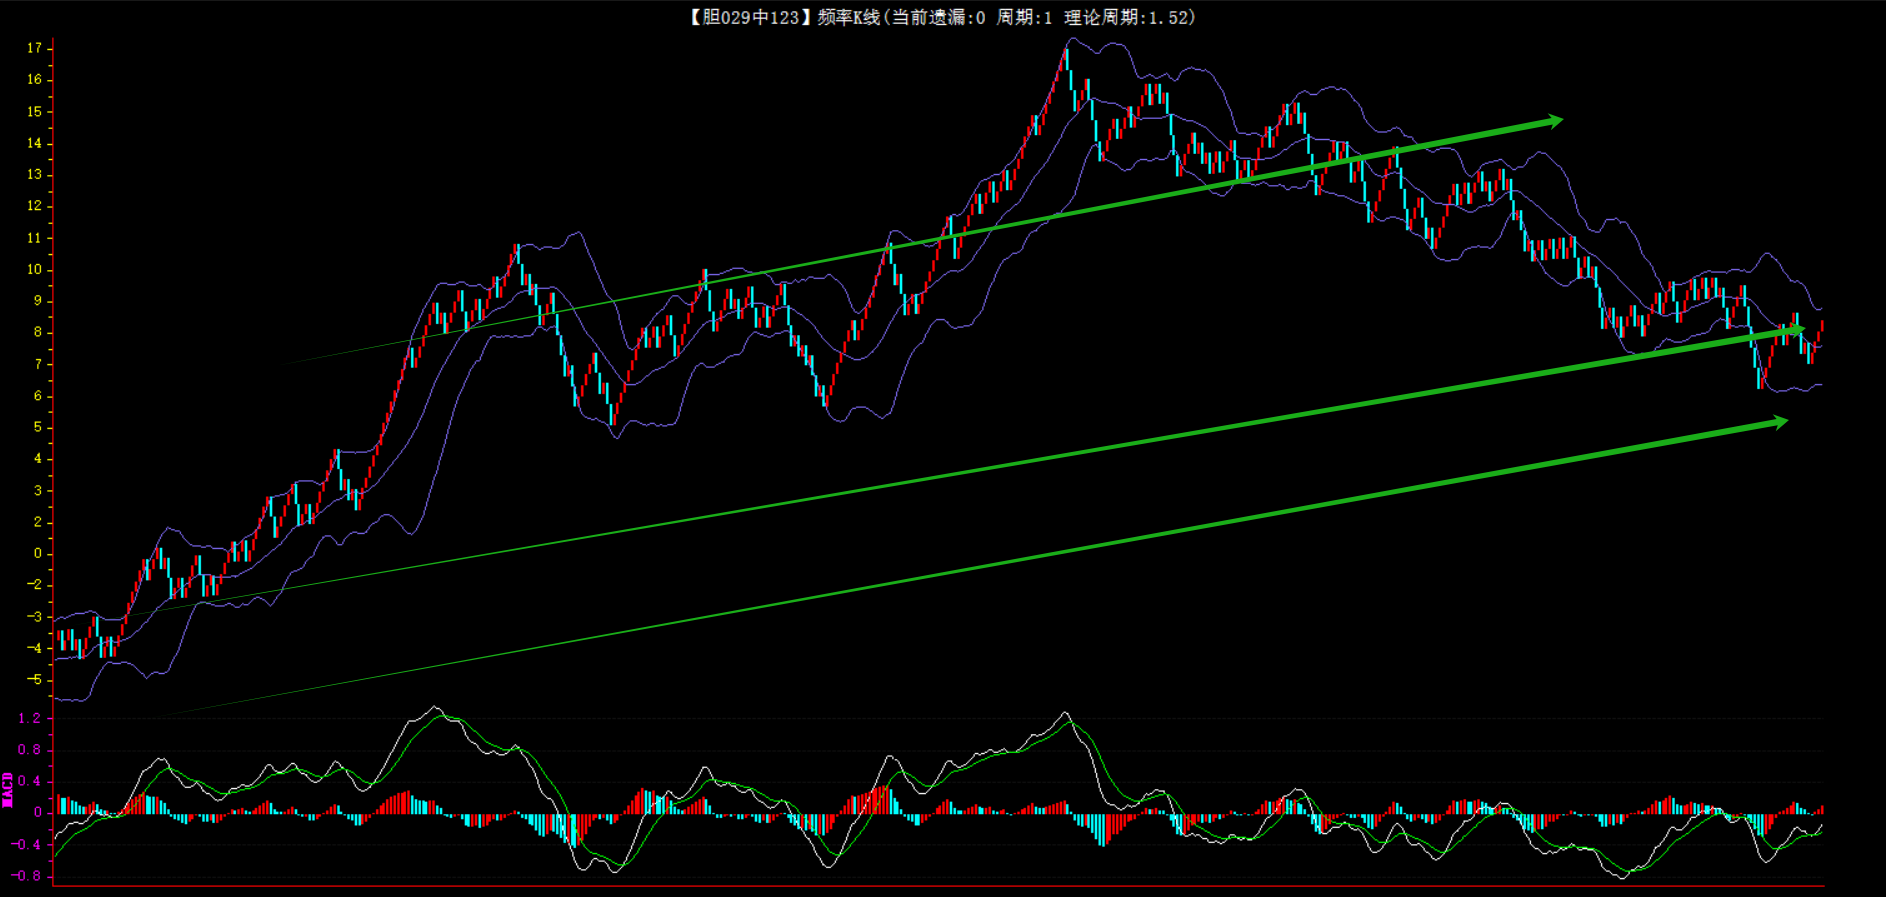Screen dimensions: 1886x897
Task: Click the lowest green trend line arrowhead
Action: pos(1780,423)
